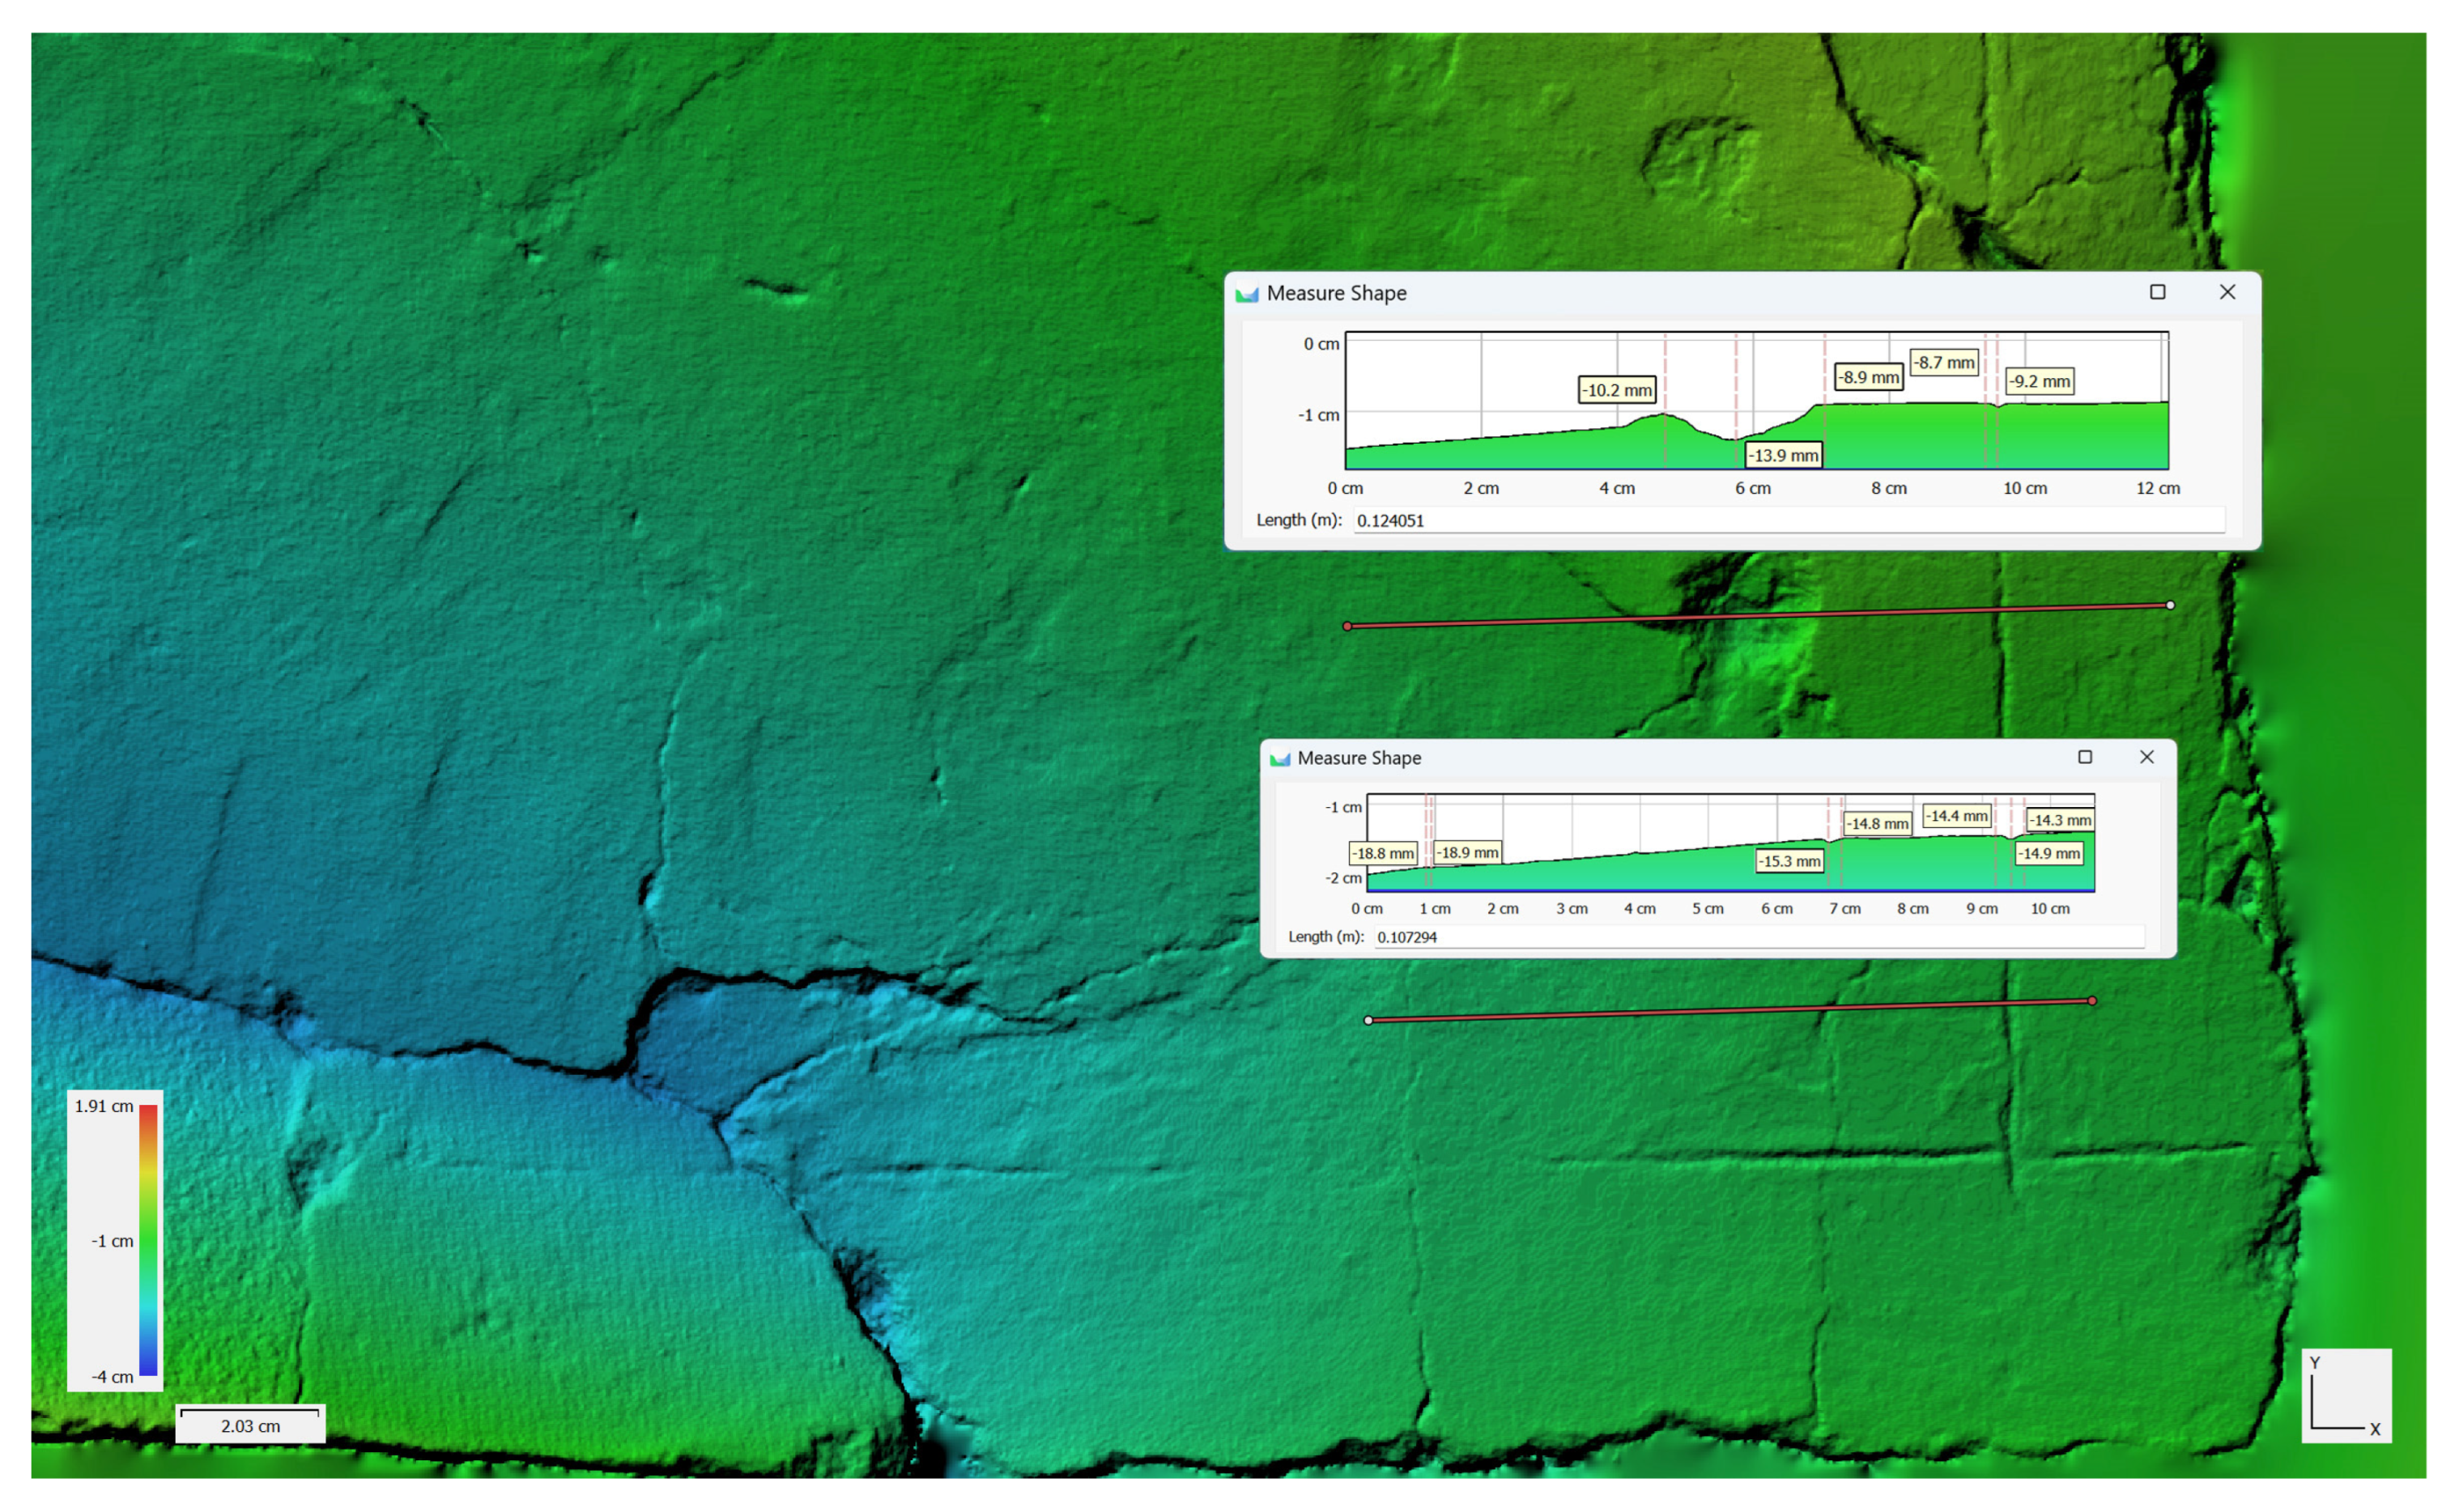The height and width of the screenshot is (1512, 2459).
Task: Click the -1 cm label on the color scale
Action: (112, 1241)
